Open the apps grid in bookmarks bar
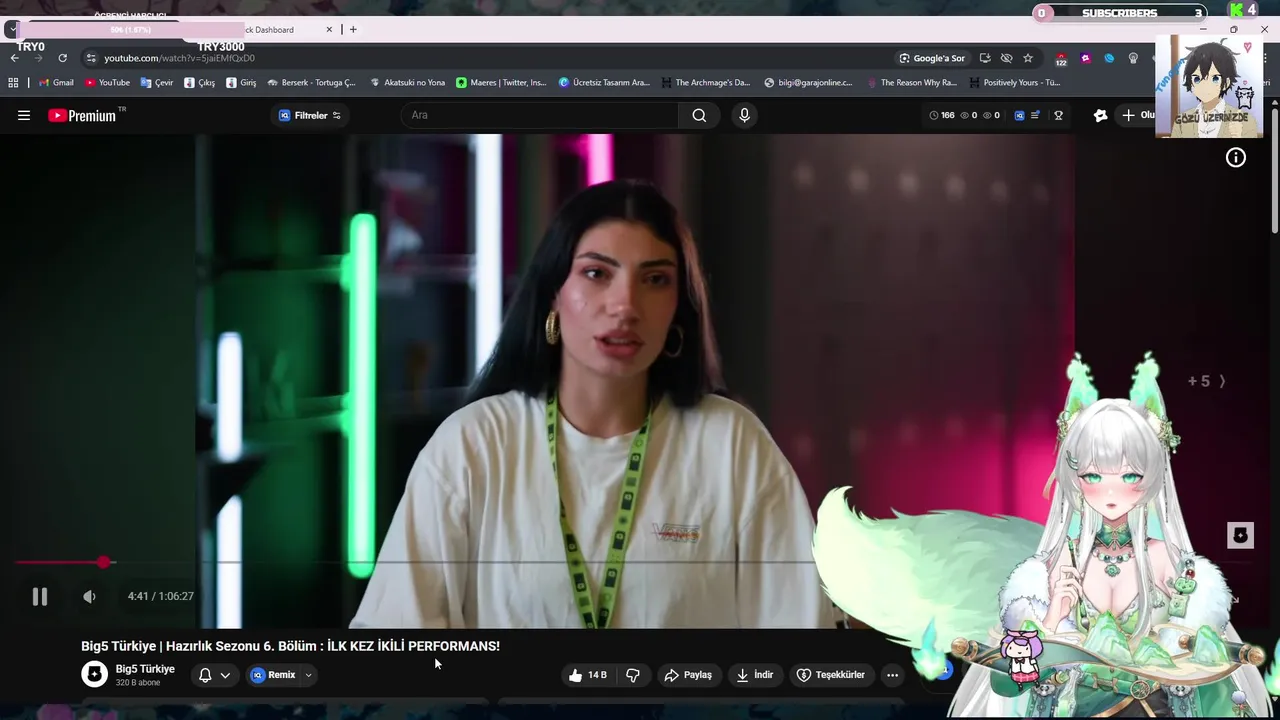1280x720 pixels. 13,83
